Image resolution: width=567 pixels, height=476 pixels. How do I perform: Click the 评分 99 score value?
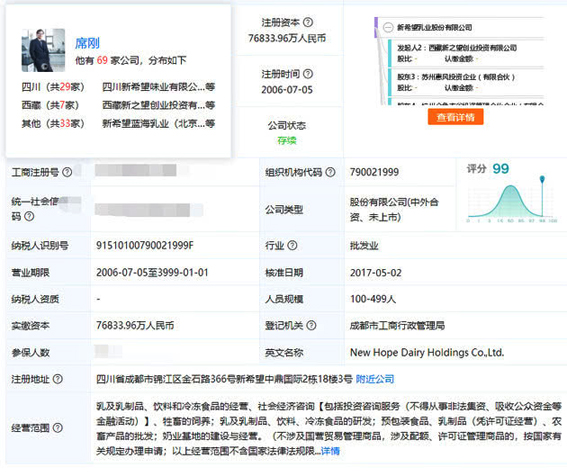[500, 169]
